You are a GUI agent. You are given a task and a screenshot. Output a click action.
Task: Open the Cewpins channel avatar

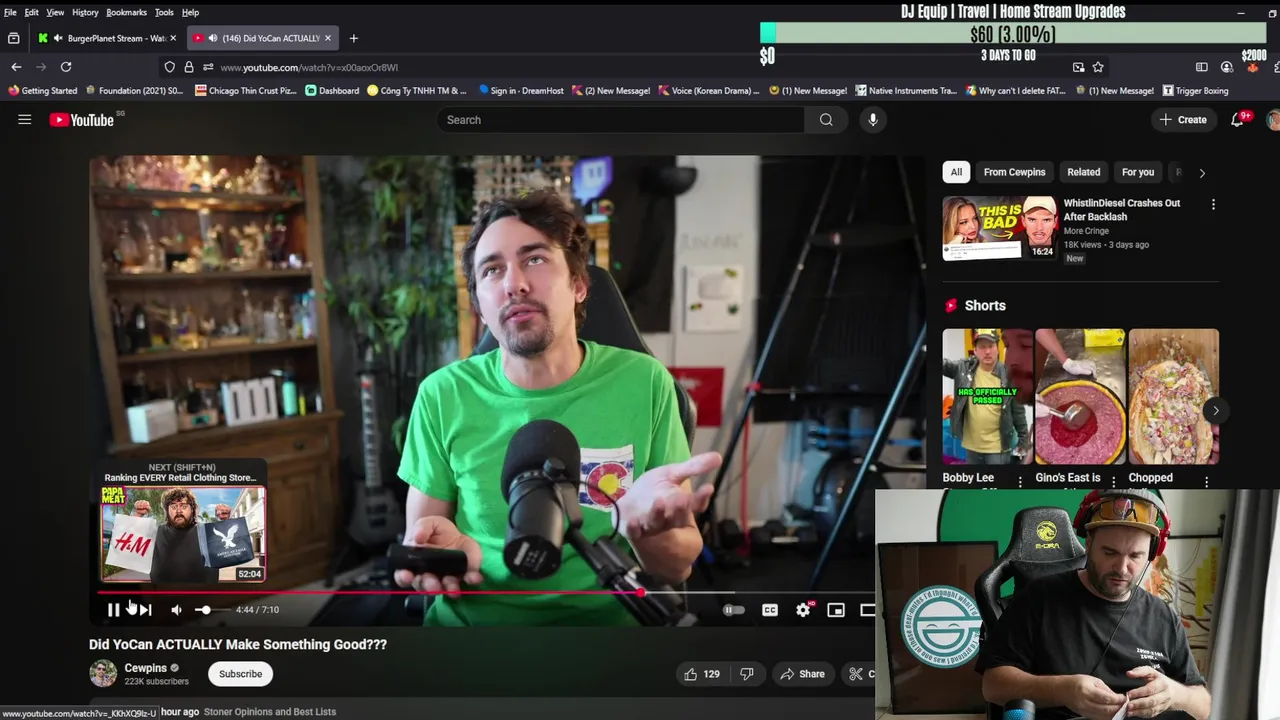coord(103,673)
